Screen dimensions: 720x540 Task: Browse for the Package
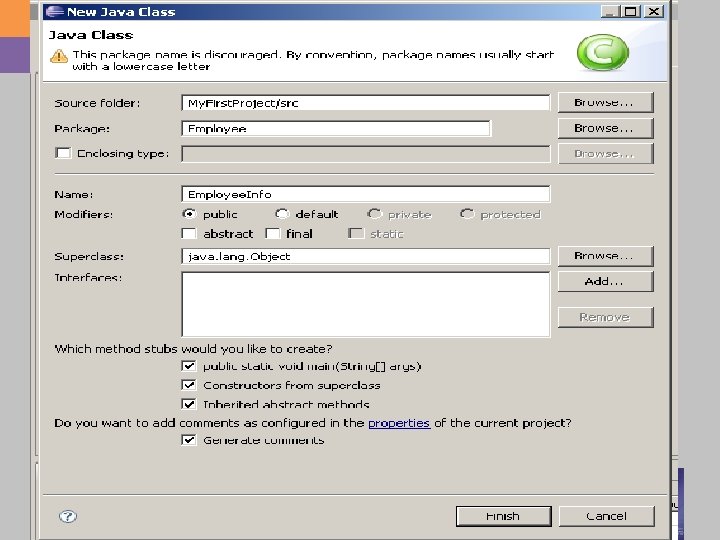pos(605,128)
